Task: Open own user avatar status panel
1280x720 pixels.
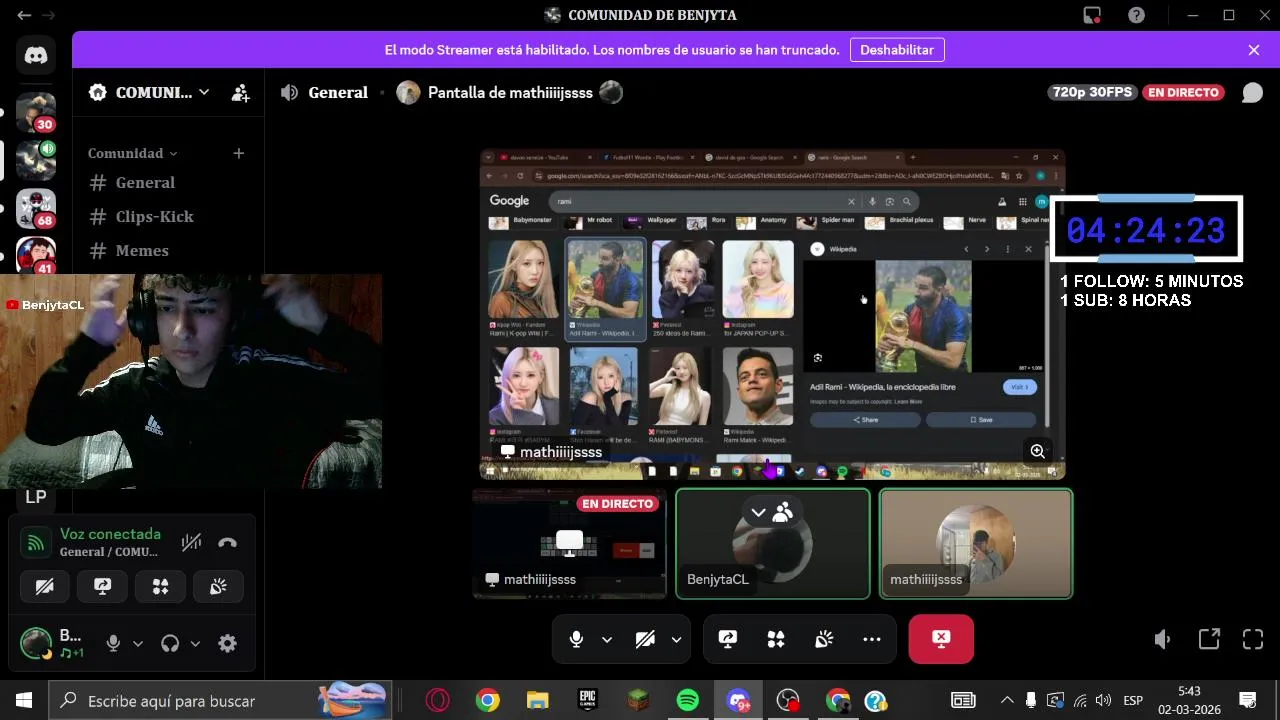Action: [x=36, y=644]
